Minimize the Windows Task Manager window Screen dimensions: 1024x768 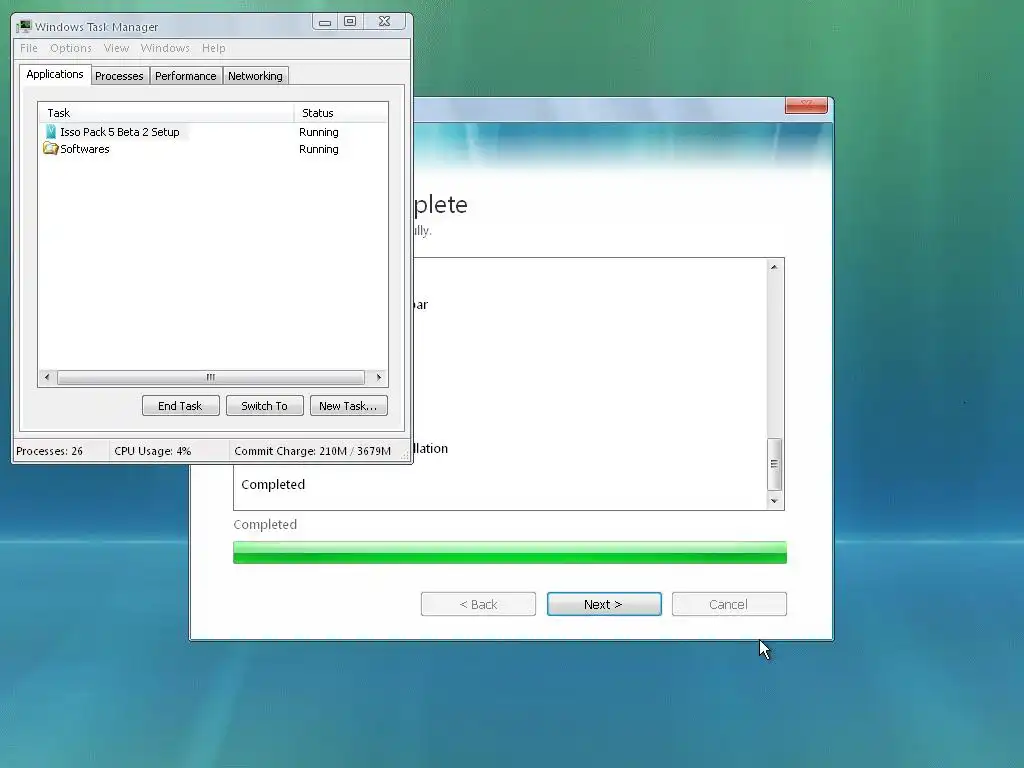tap(325, 22)
